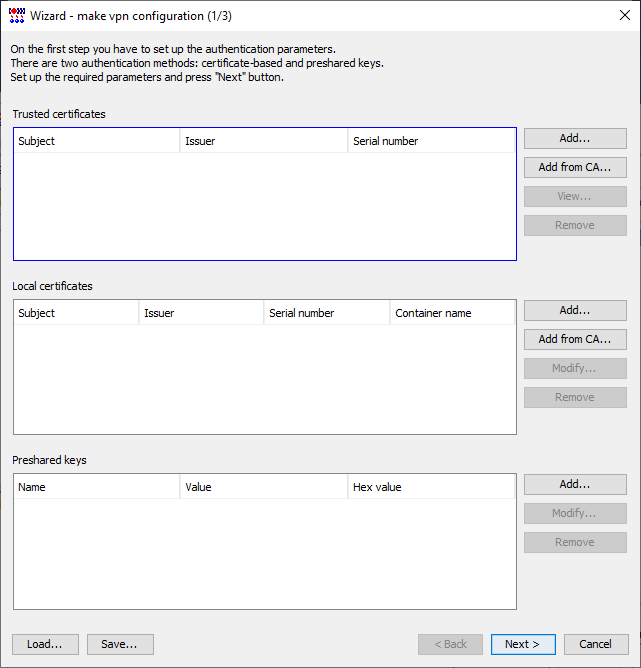Screen dimensions: 641x668
Task: Add local certificate from CA
Action: pos(575,340)
